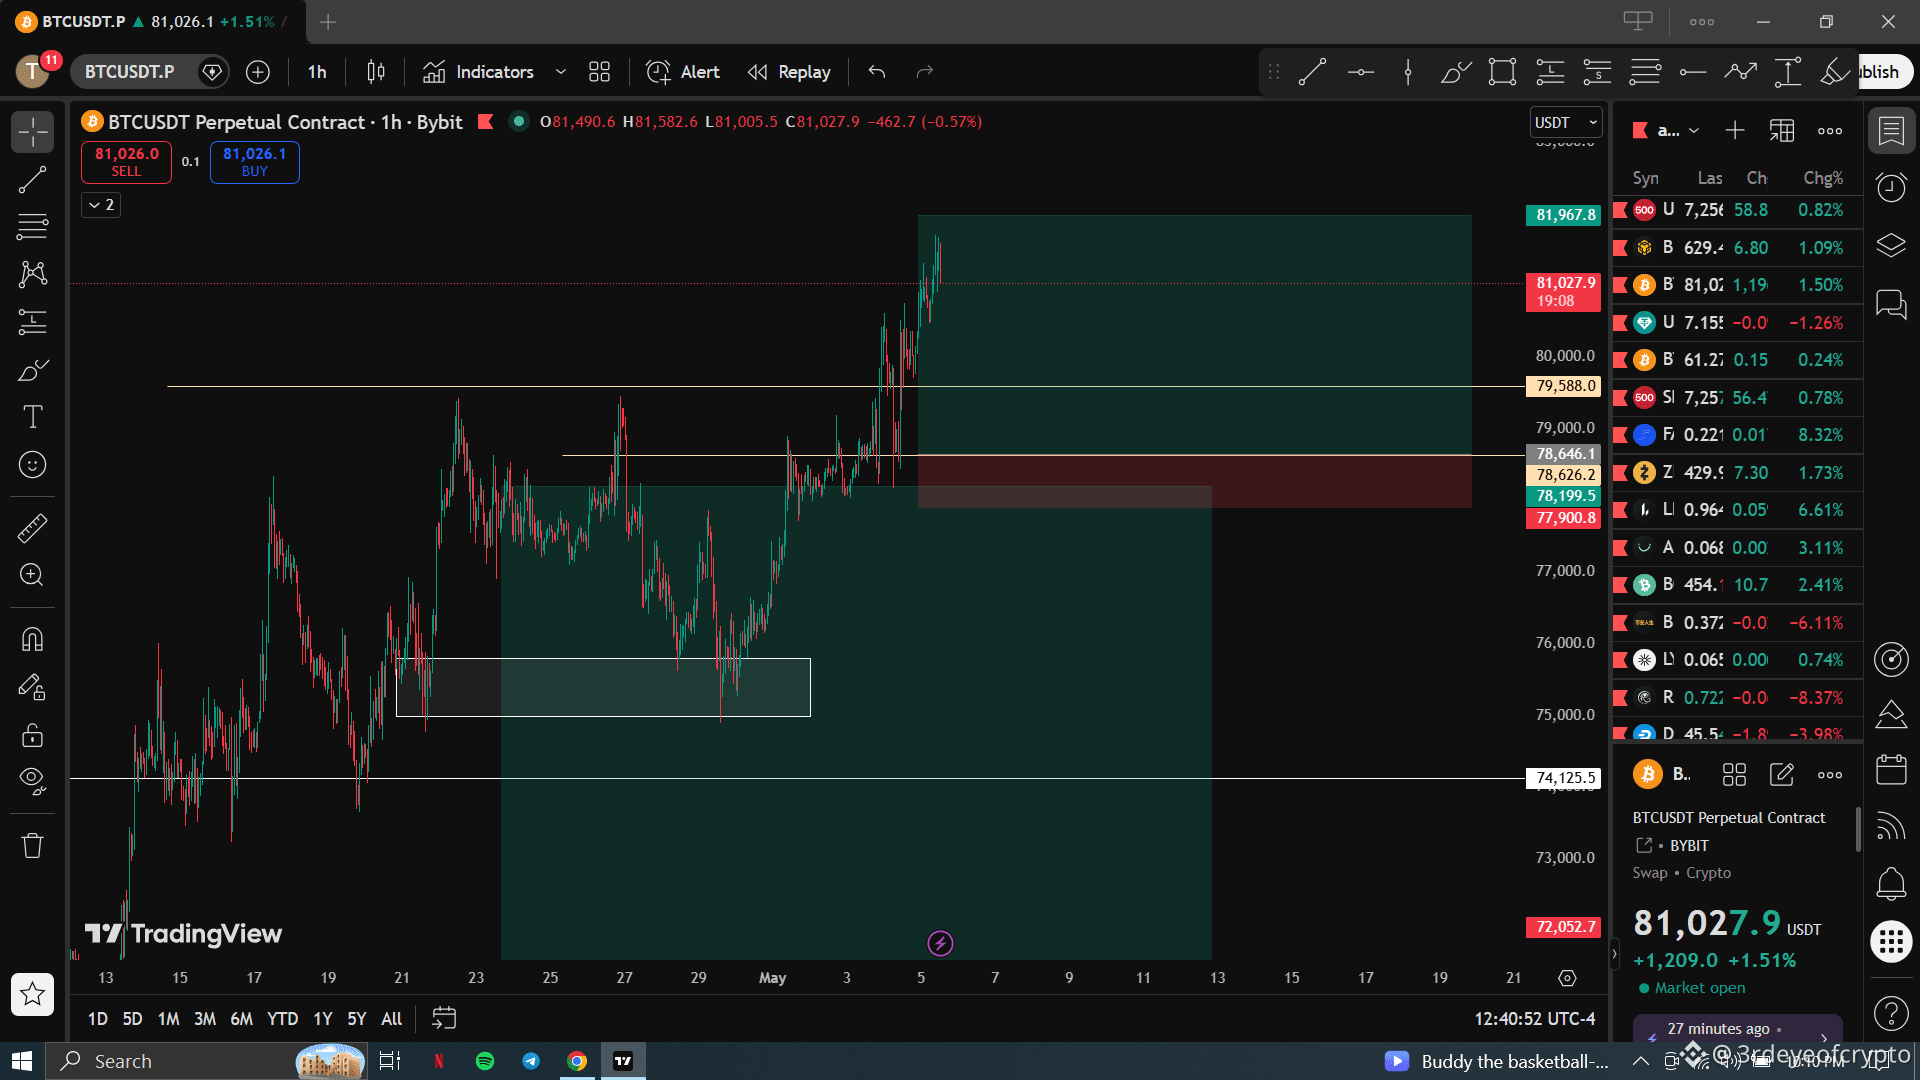Lock all drawing tools
Screen dimensions: 1920x1080
click(32, 735)
